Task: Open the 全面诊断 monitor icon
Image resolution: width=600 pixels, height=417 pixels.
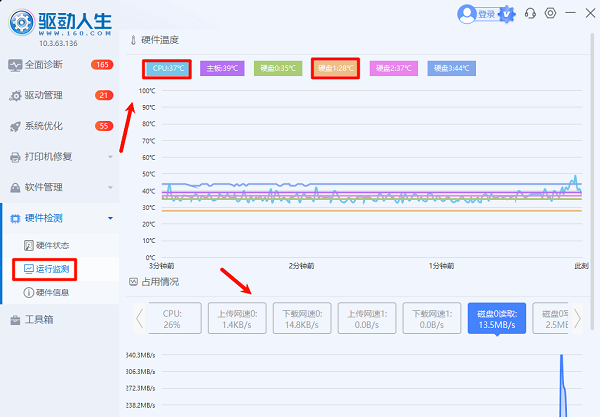Action: (15, 65)
